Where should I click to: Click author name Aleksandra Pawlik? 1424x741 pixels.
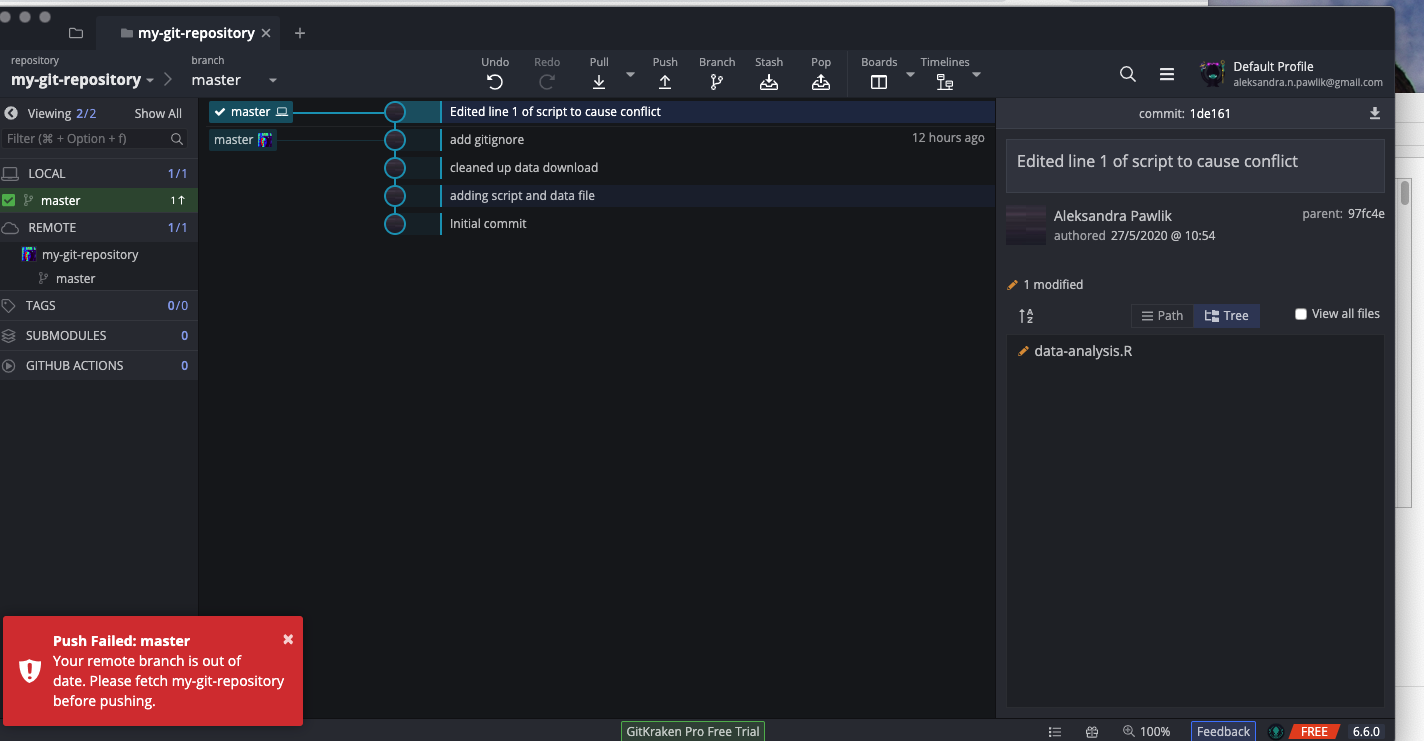(x=1113, y=216)
